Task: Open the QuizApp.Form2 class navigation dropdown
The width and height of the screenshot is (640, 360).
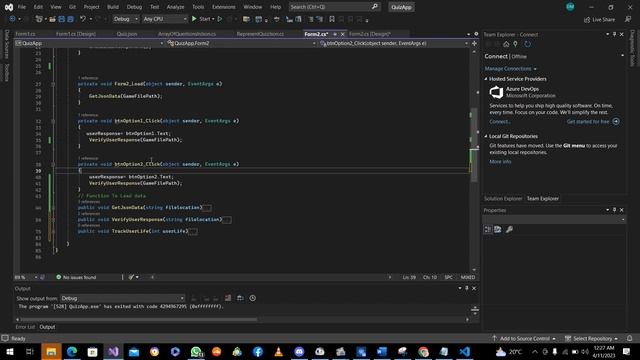Action: pos(241,43)
